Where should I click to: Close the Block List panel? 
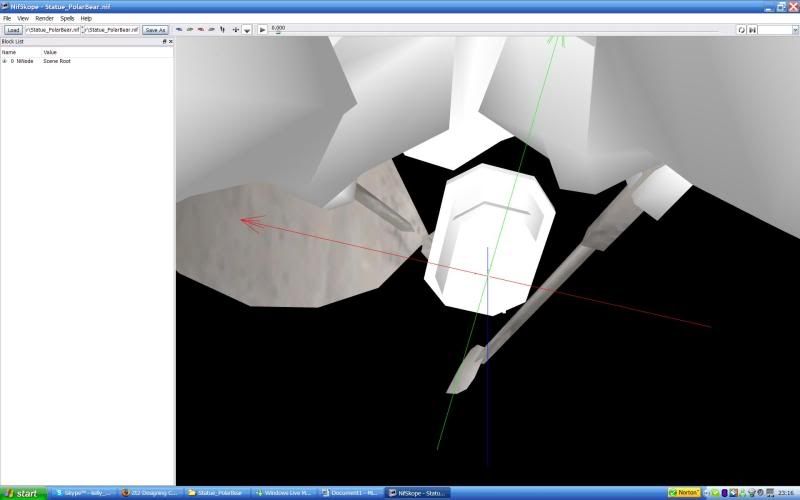click(171, 42)
